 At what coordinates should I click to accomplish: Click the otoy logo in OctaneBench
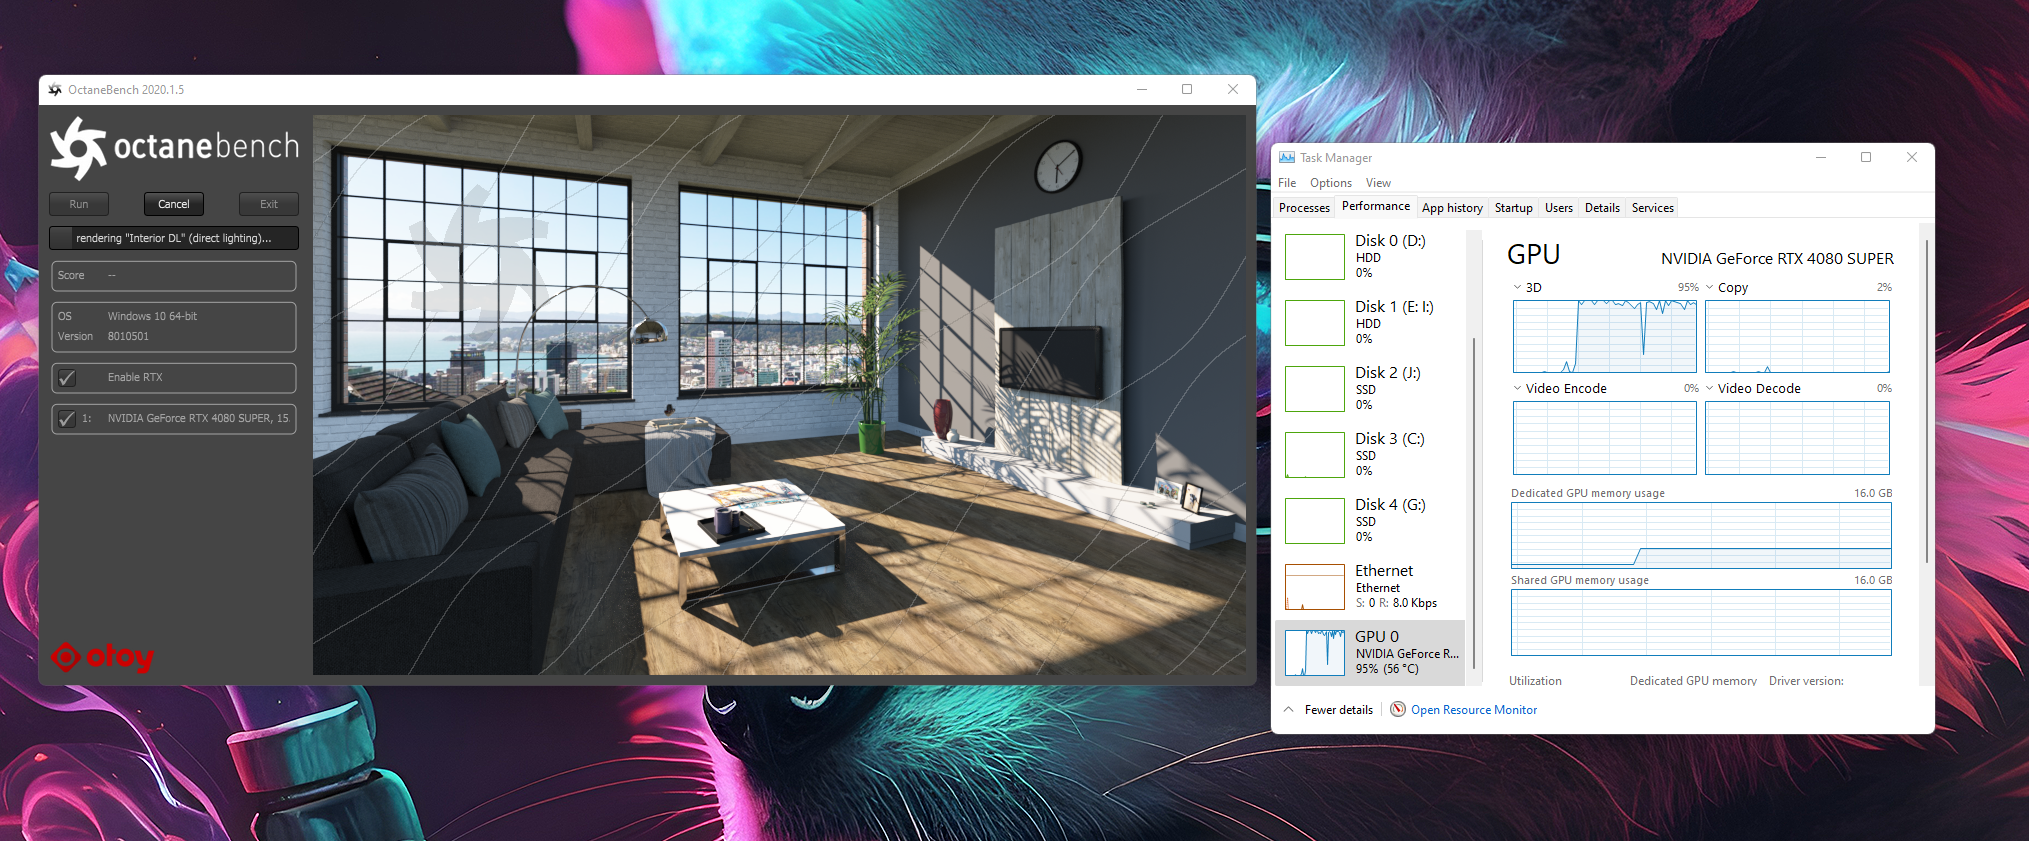pos(103,657)
